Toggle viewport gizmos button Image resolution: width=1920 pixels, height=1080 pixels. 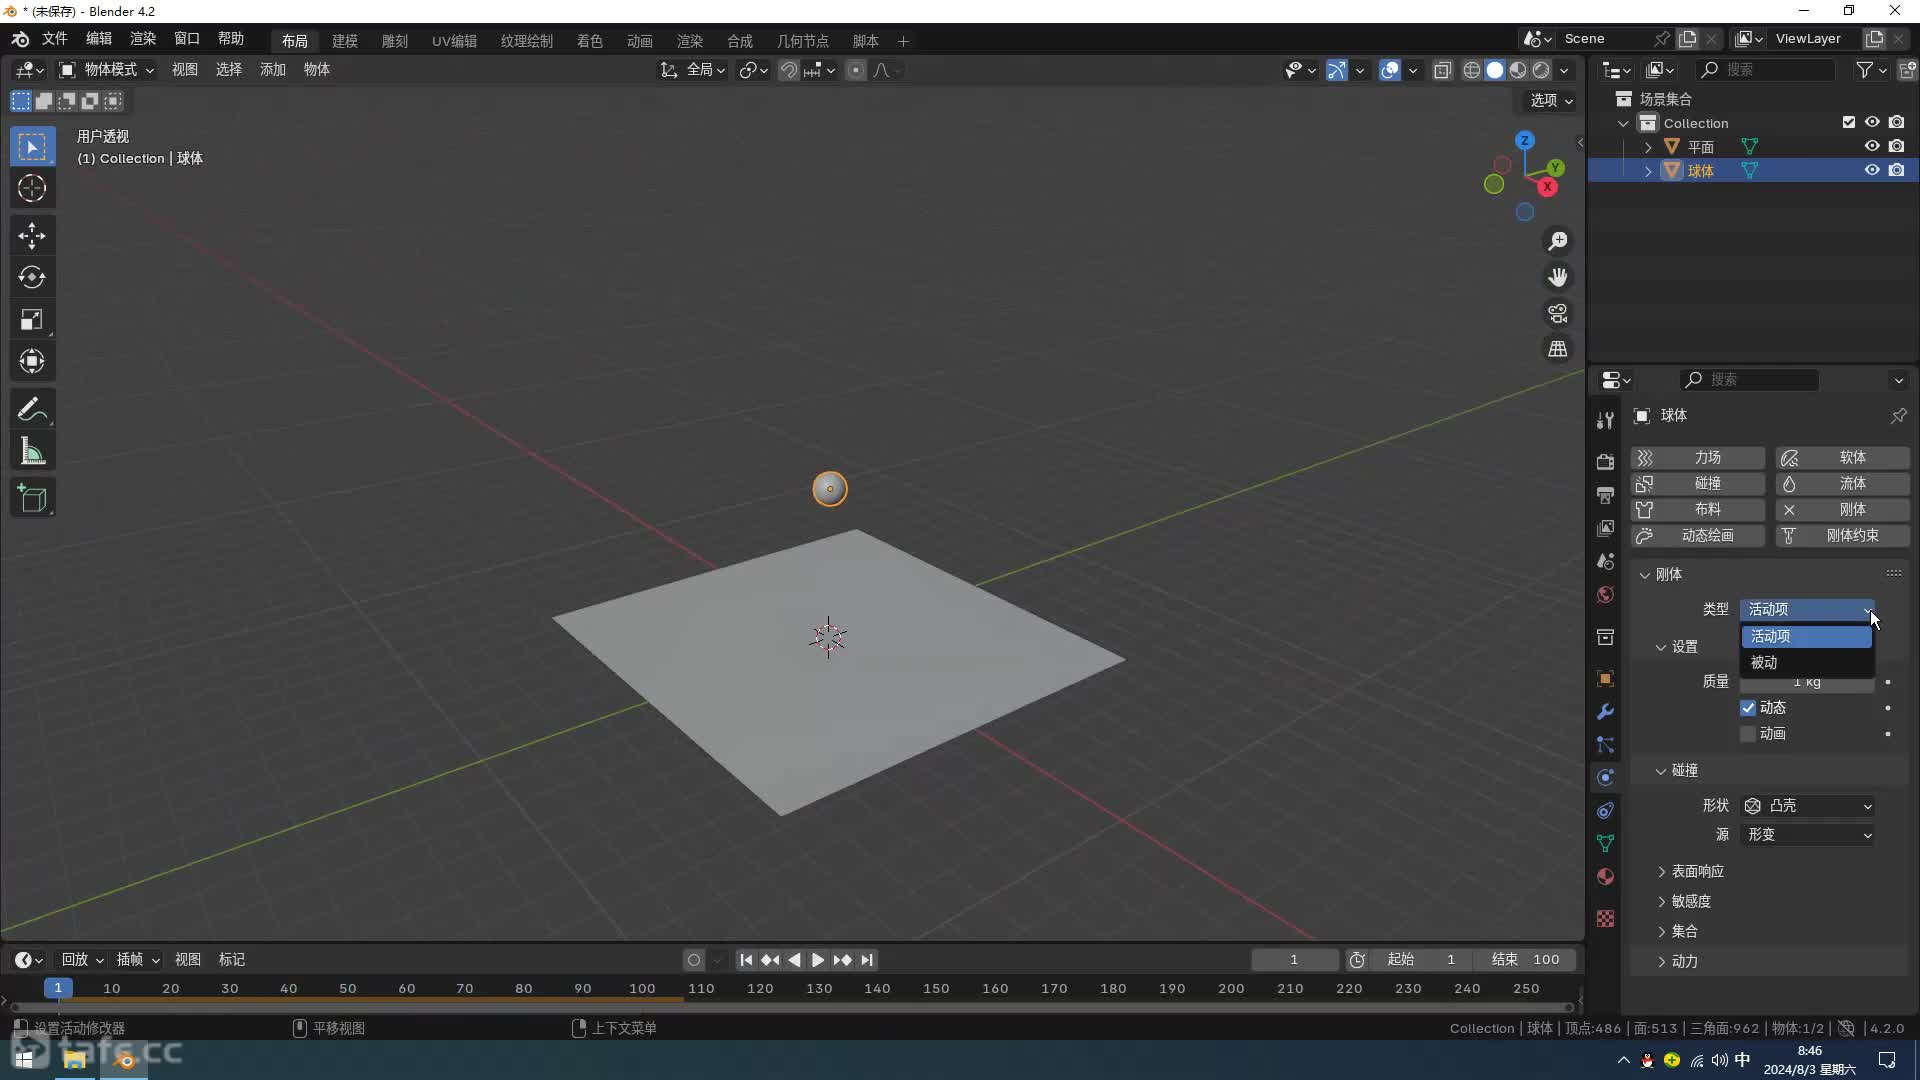[x=1337, y=70]
